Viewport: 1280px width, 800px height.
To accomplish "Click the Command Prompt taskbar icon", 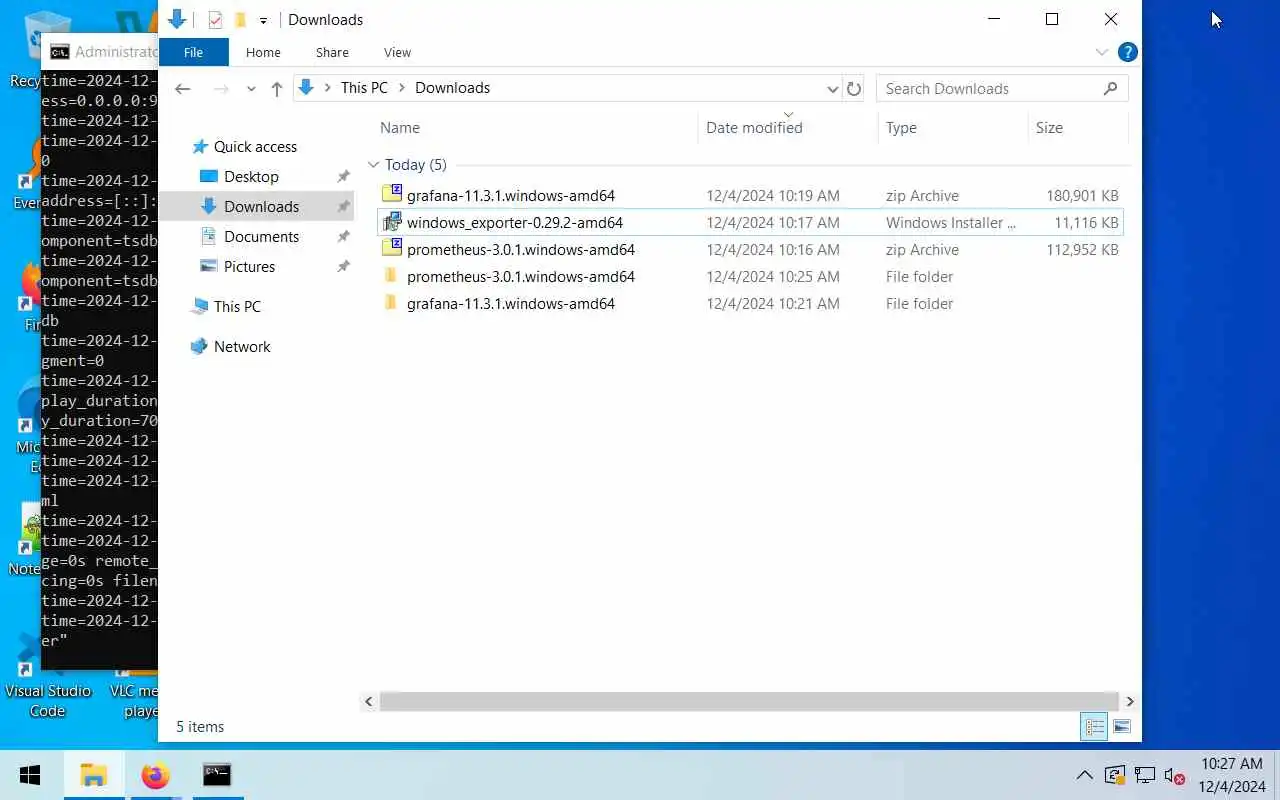I will coord(216,775).
